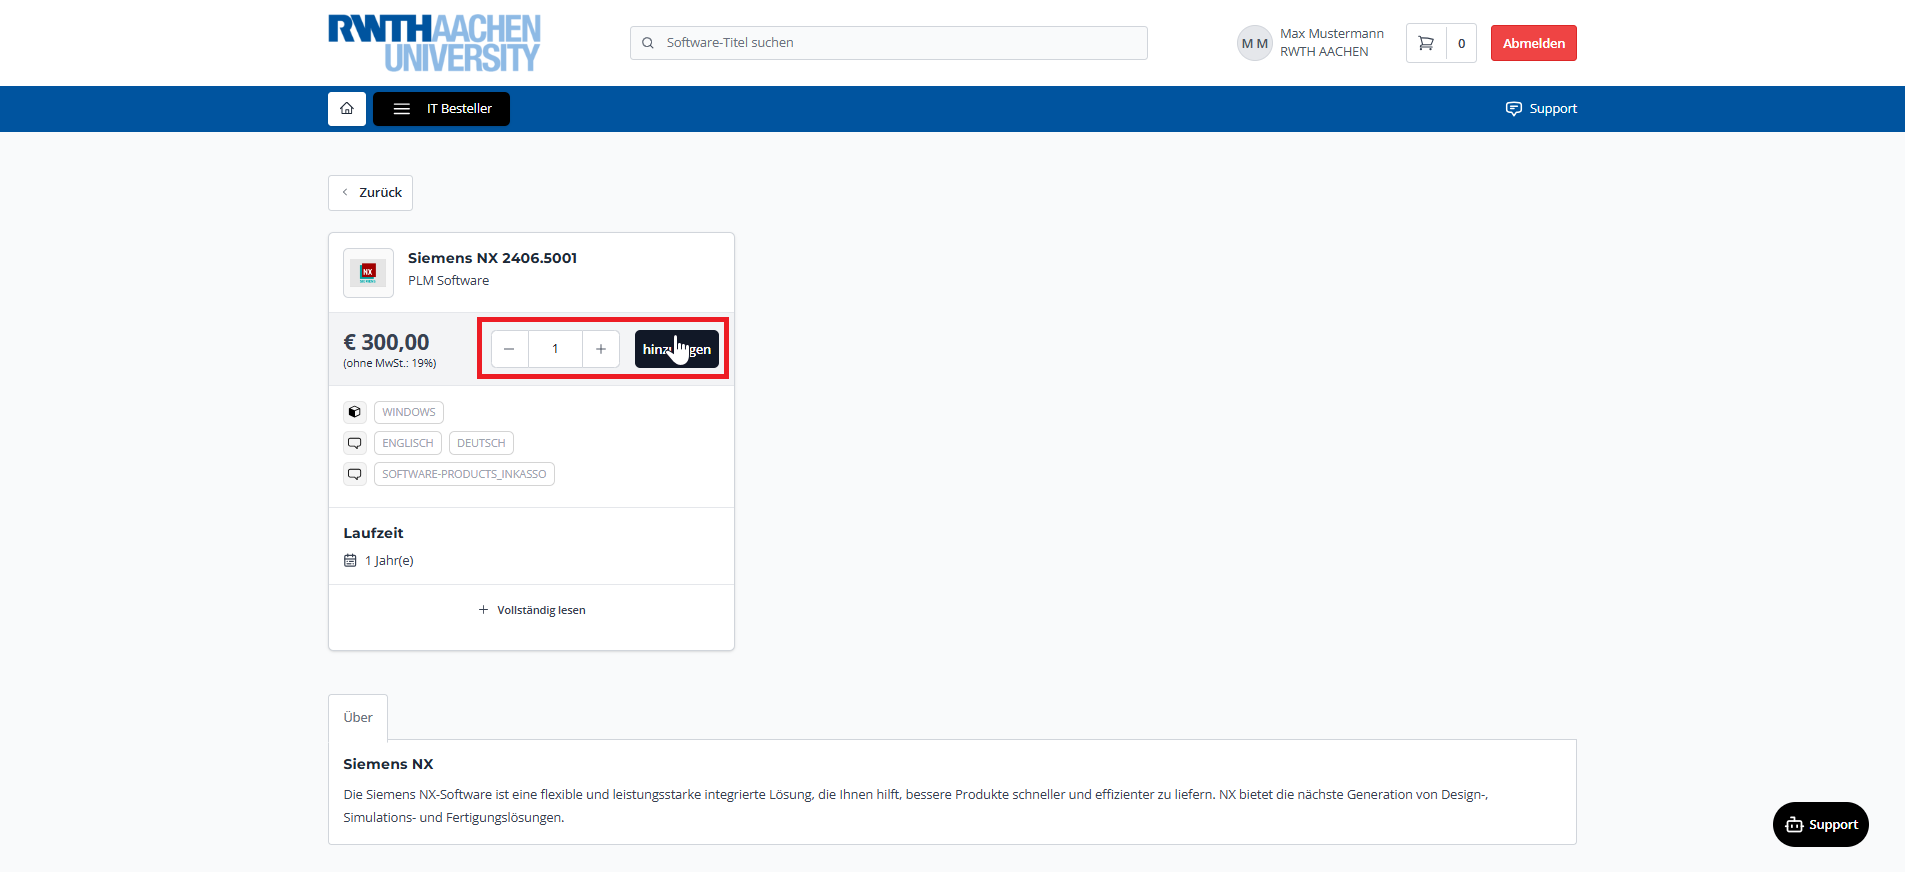Select the Über tab
This screenshot has height=872, width=1905.
point(358,717)
